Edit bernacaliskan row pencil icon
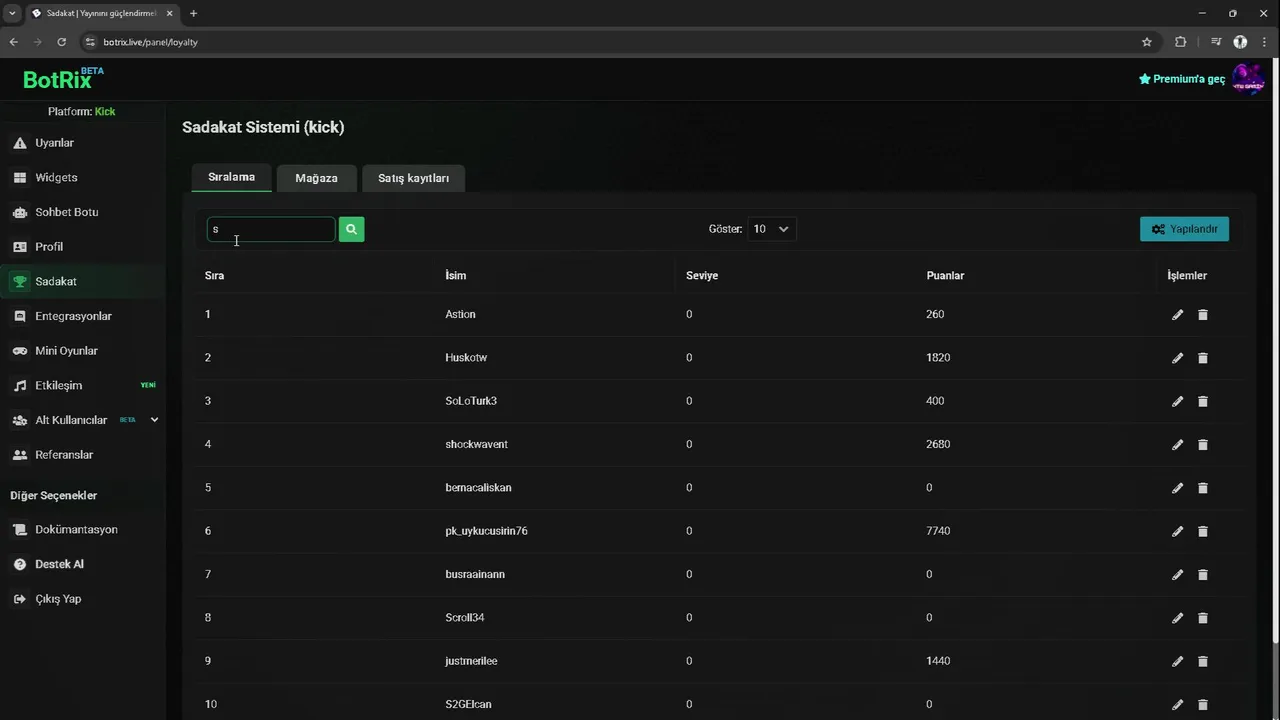 1177,488
